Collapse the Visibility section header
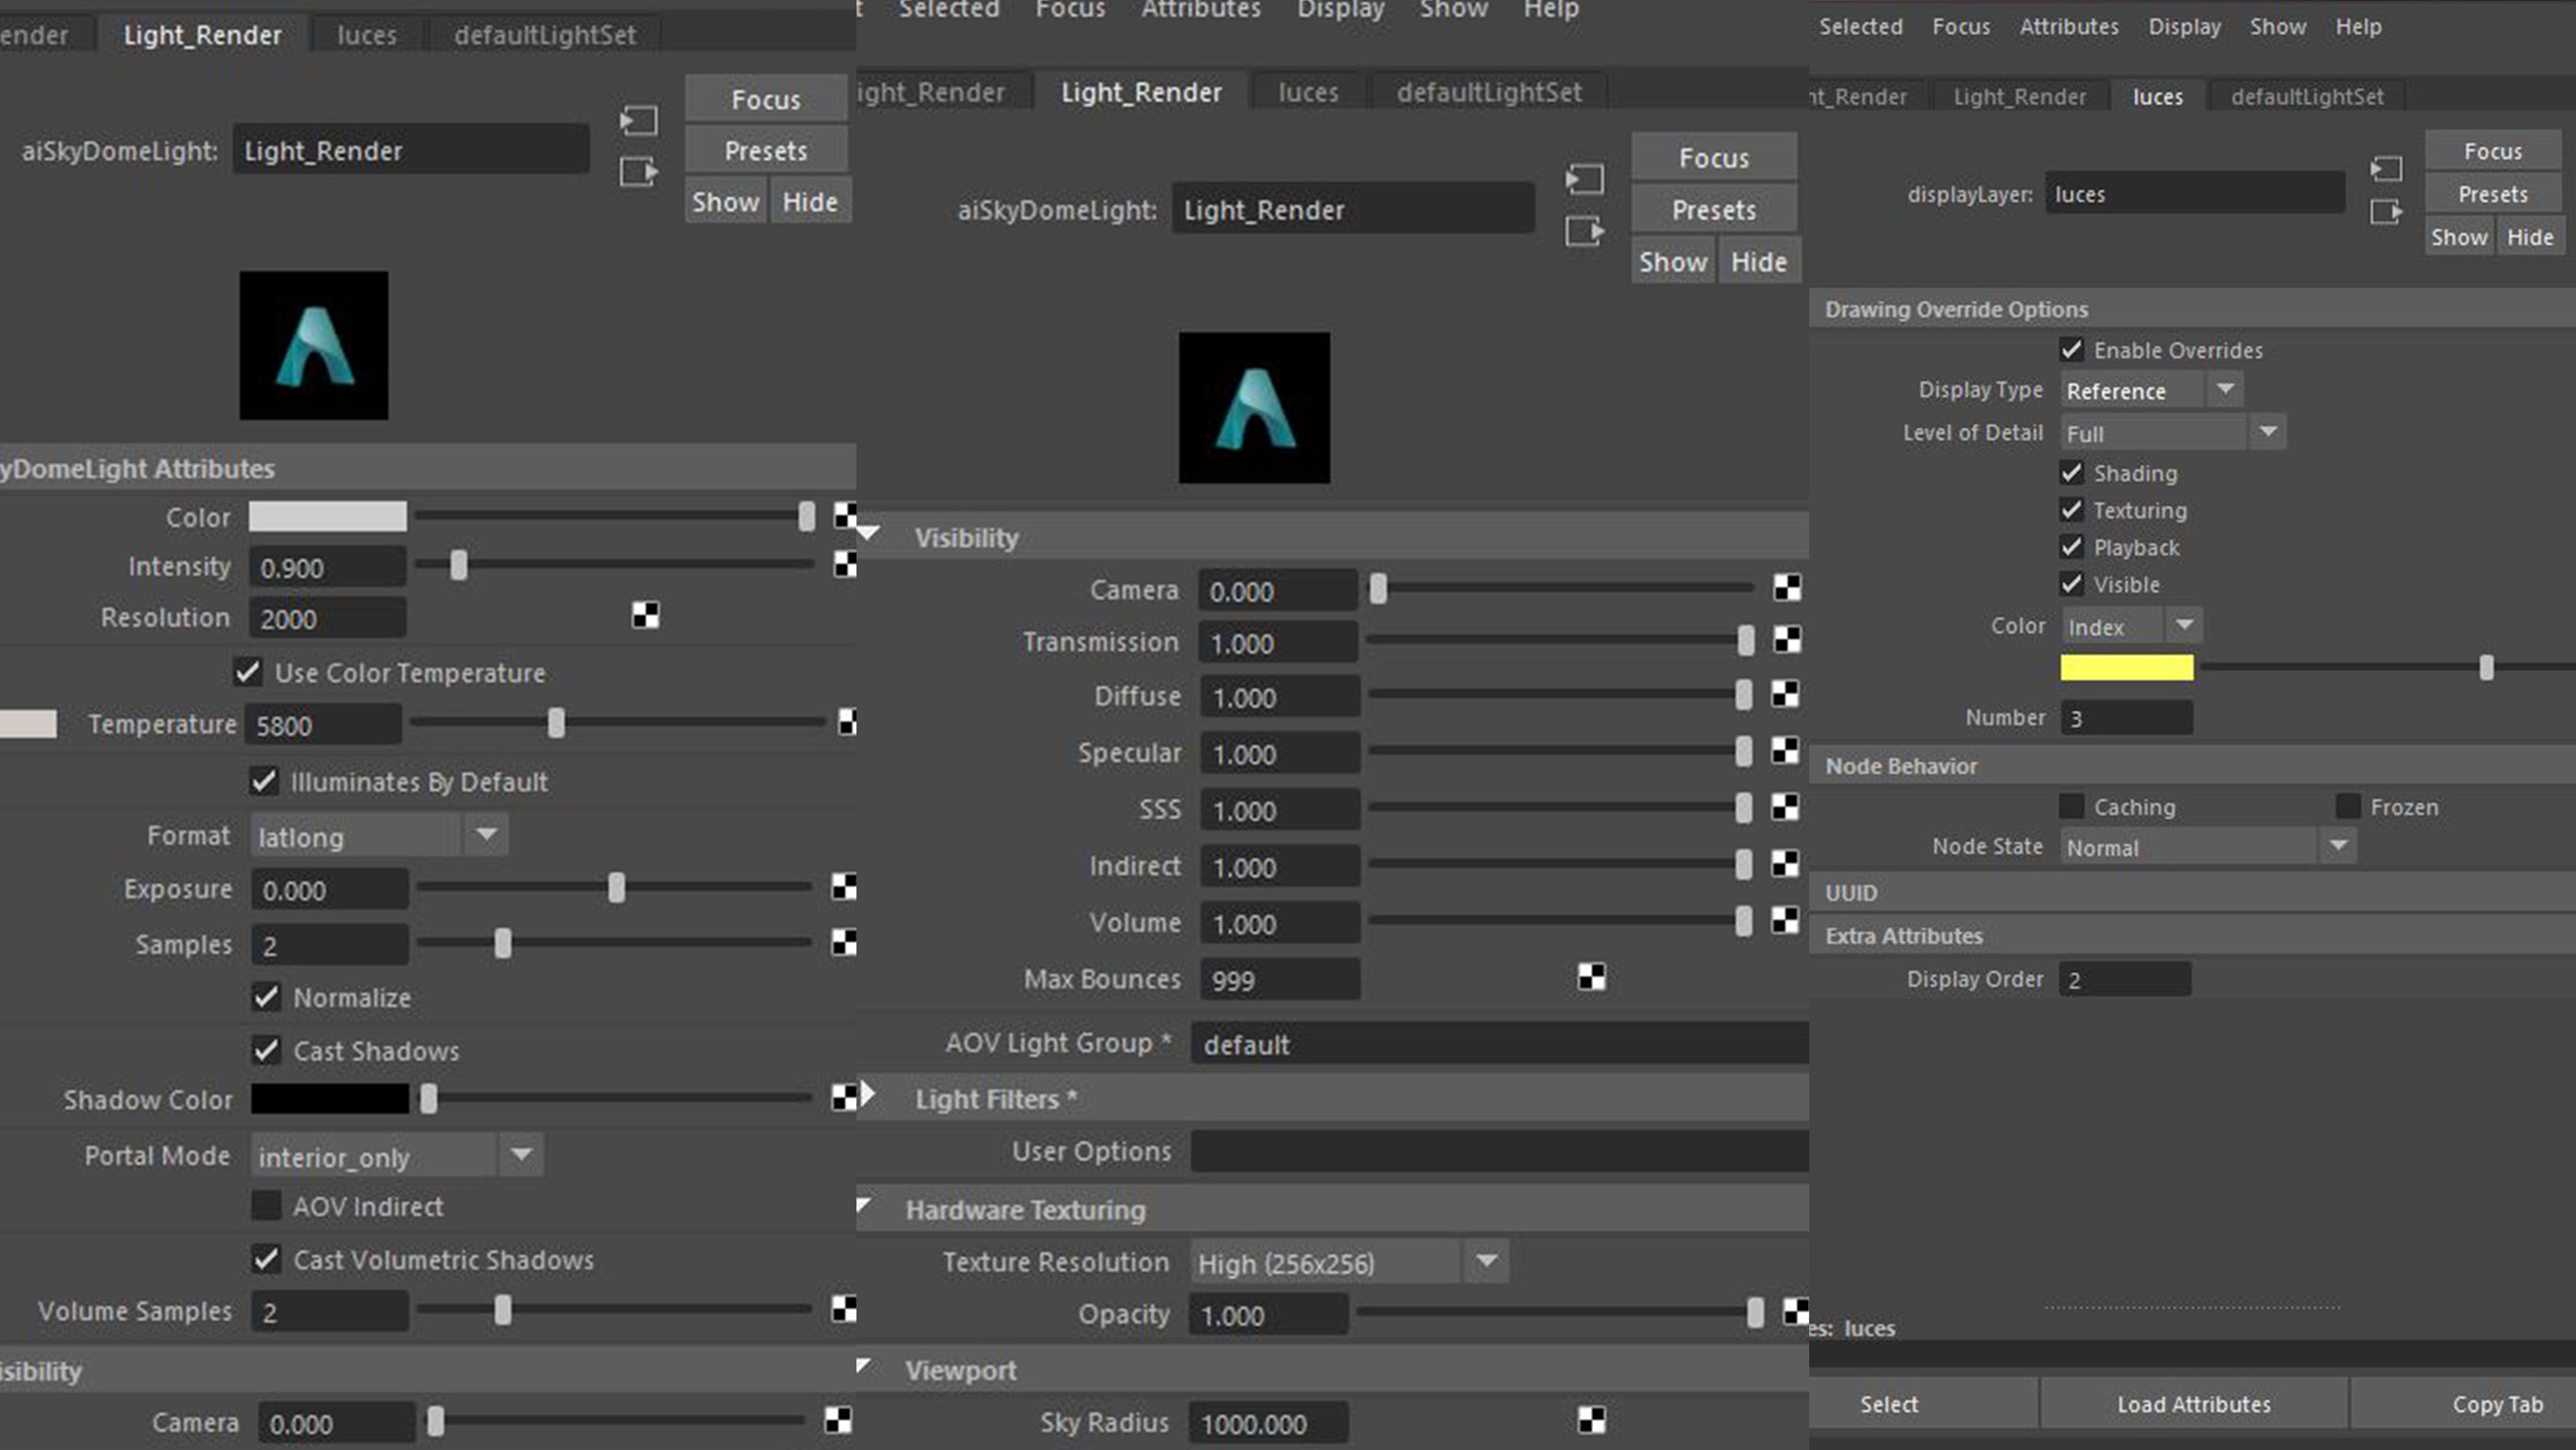The image size is (2576, 1450). (868, 532)
